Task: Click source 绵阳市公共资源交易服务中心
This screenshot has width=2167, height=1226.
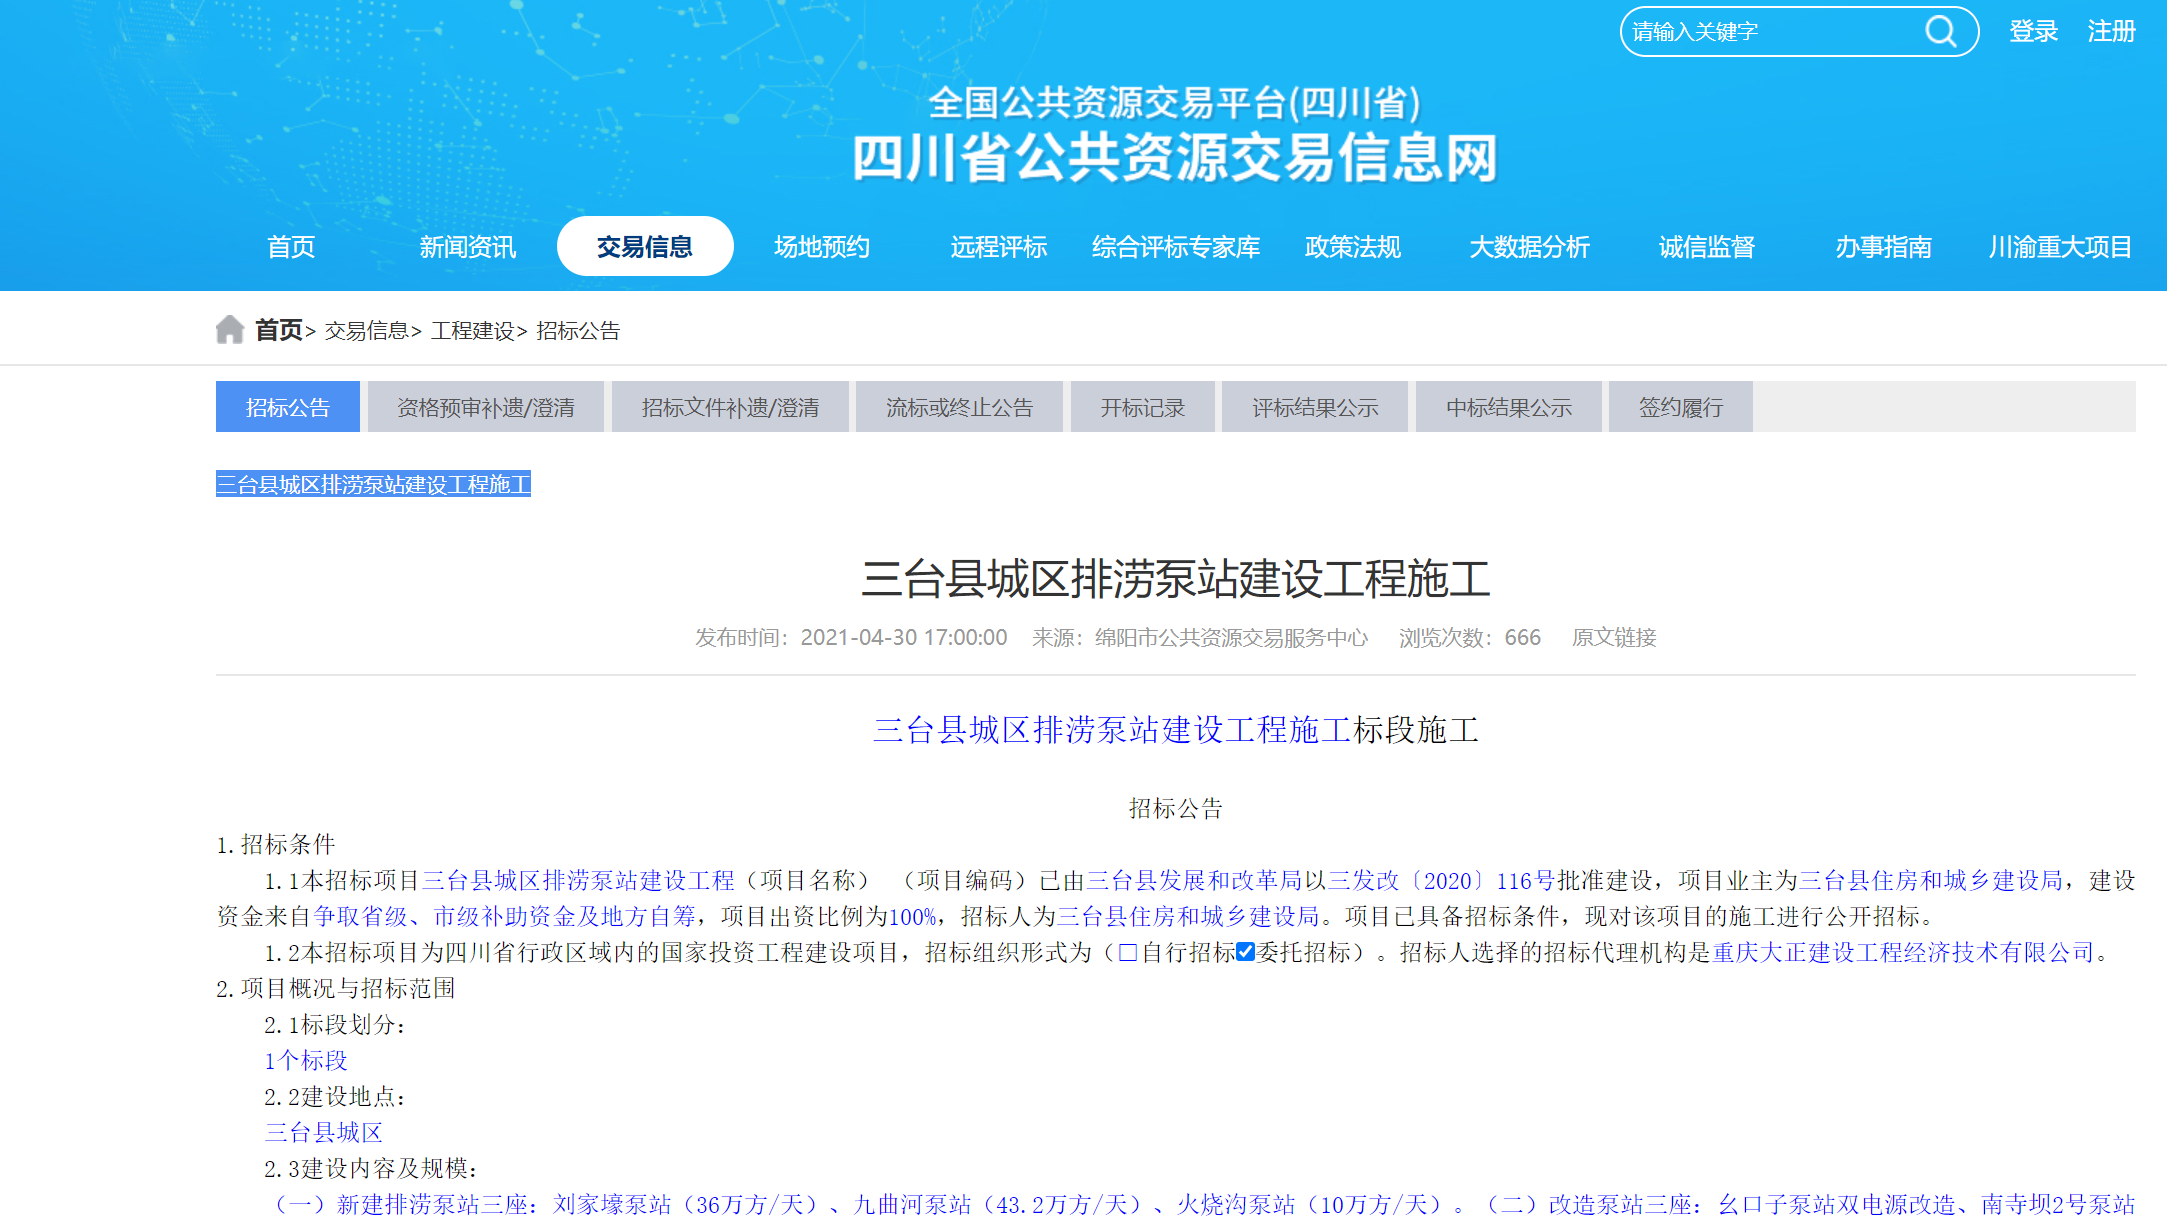Action: click(x=1231, y=637)
